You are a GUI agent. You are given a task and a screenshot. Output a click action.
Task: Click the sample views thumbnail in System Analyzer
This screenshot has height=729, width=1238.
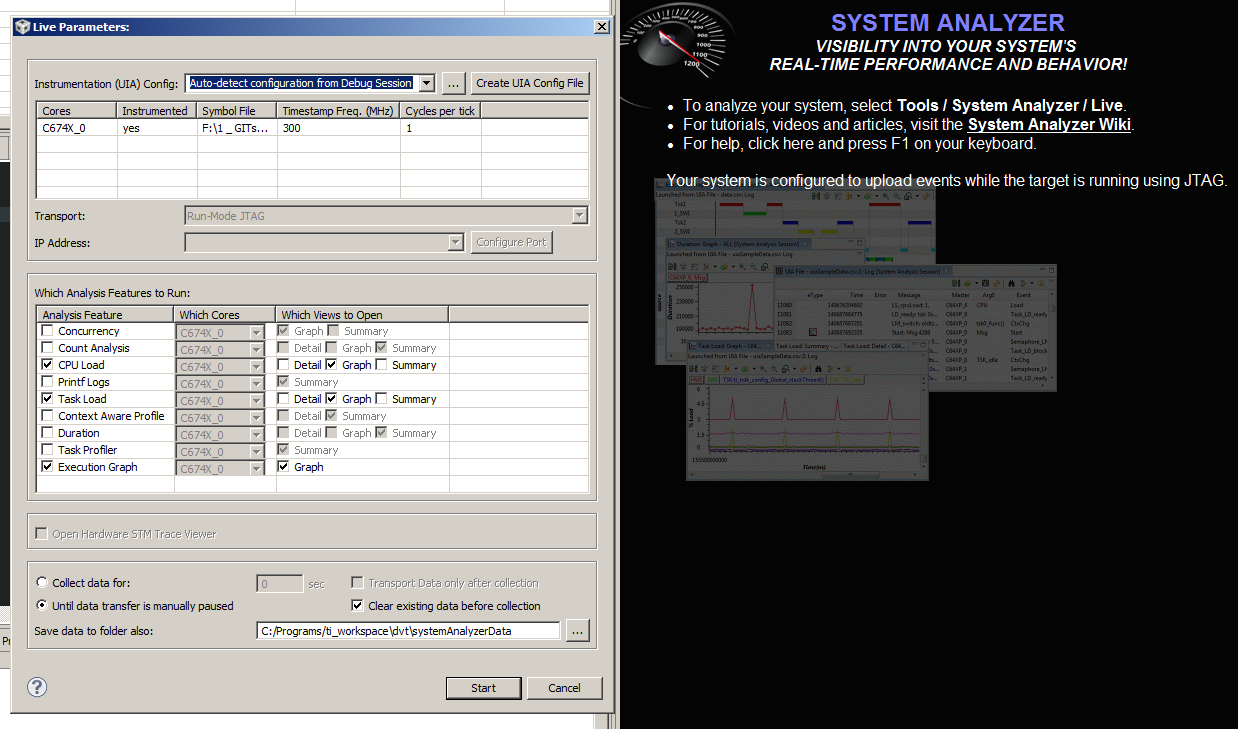point(855,328)
